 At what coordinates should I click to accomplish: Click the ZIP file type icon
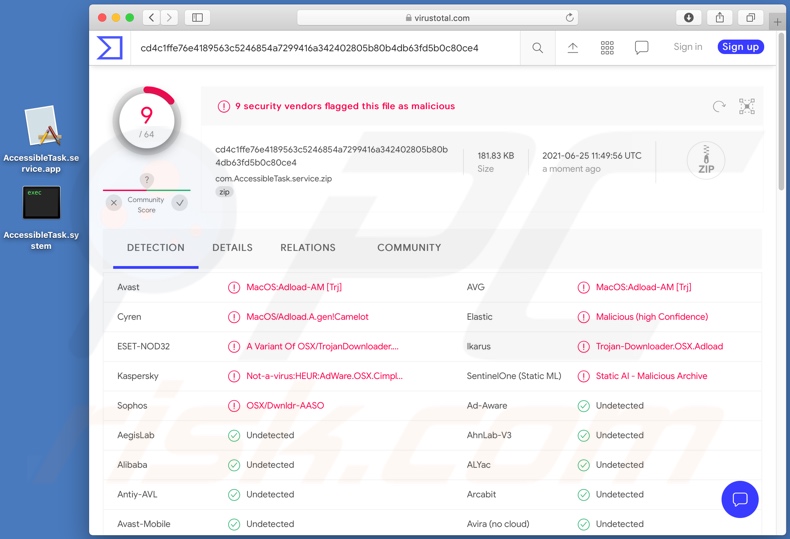click(x=706, y=161)
